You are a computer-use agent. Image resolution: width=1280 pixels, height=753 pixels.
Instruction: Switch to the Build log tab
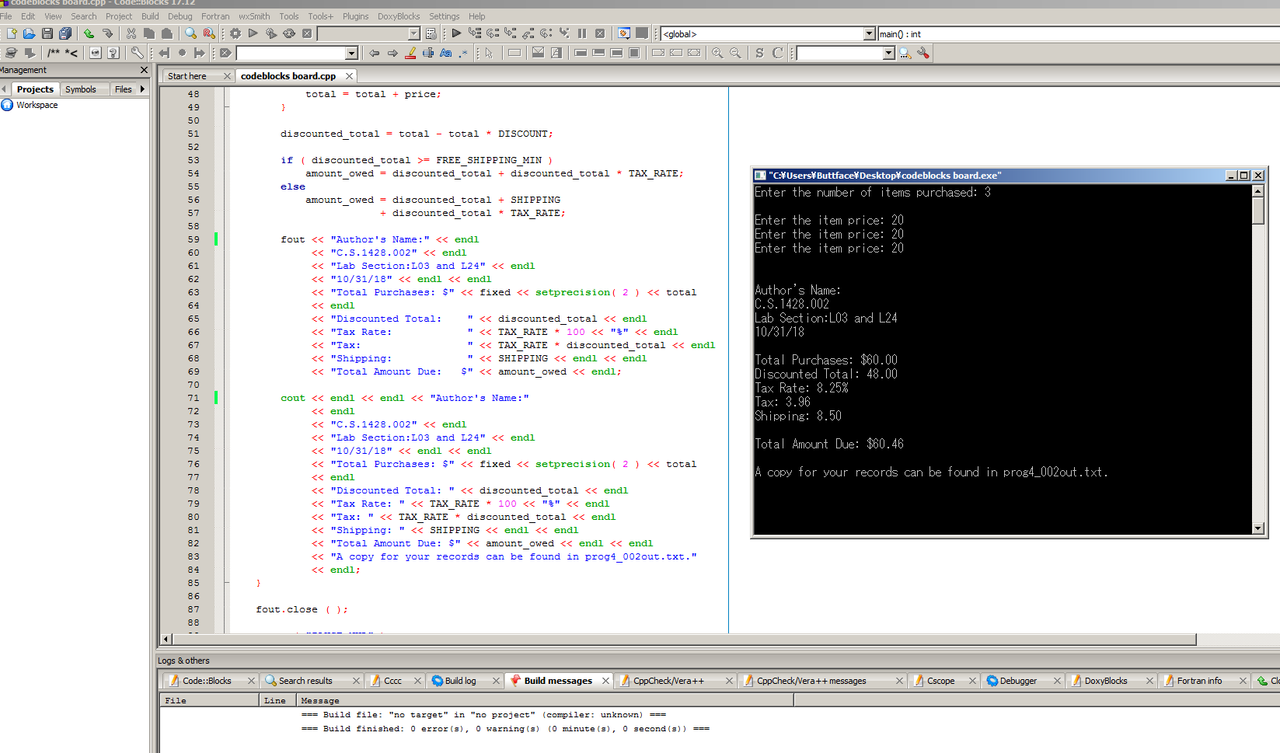point(460,681)
